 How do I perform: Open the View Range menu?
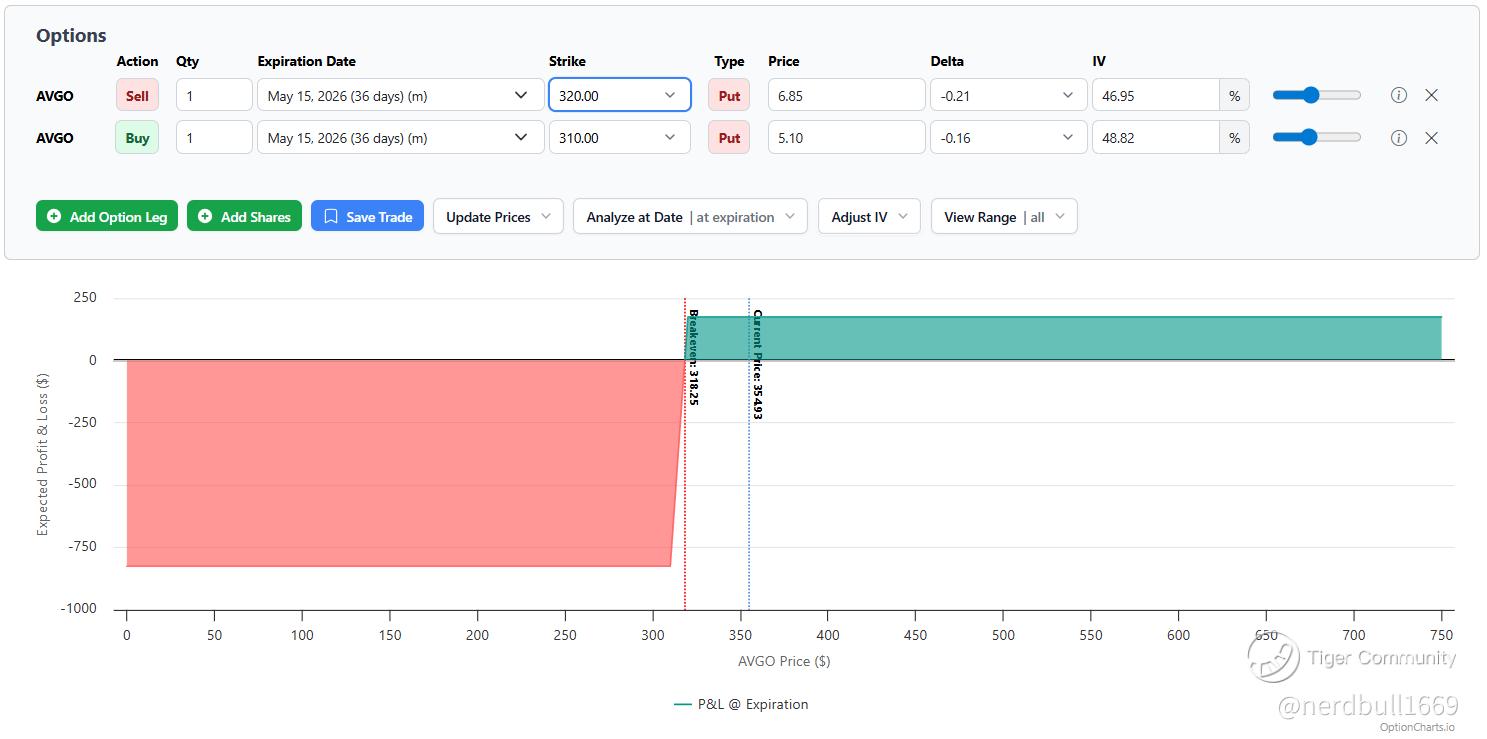tap(1004, 217)
